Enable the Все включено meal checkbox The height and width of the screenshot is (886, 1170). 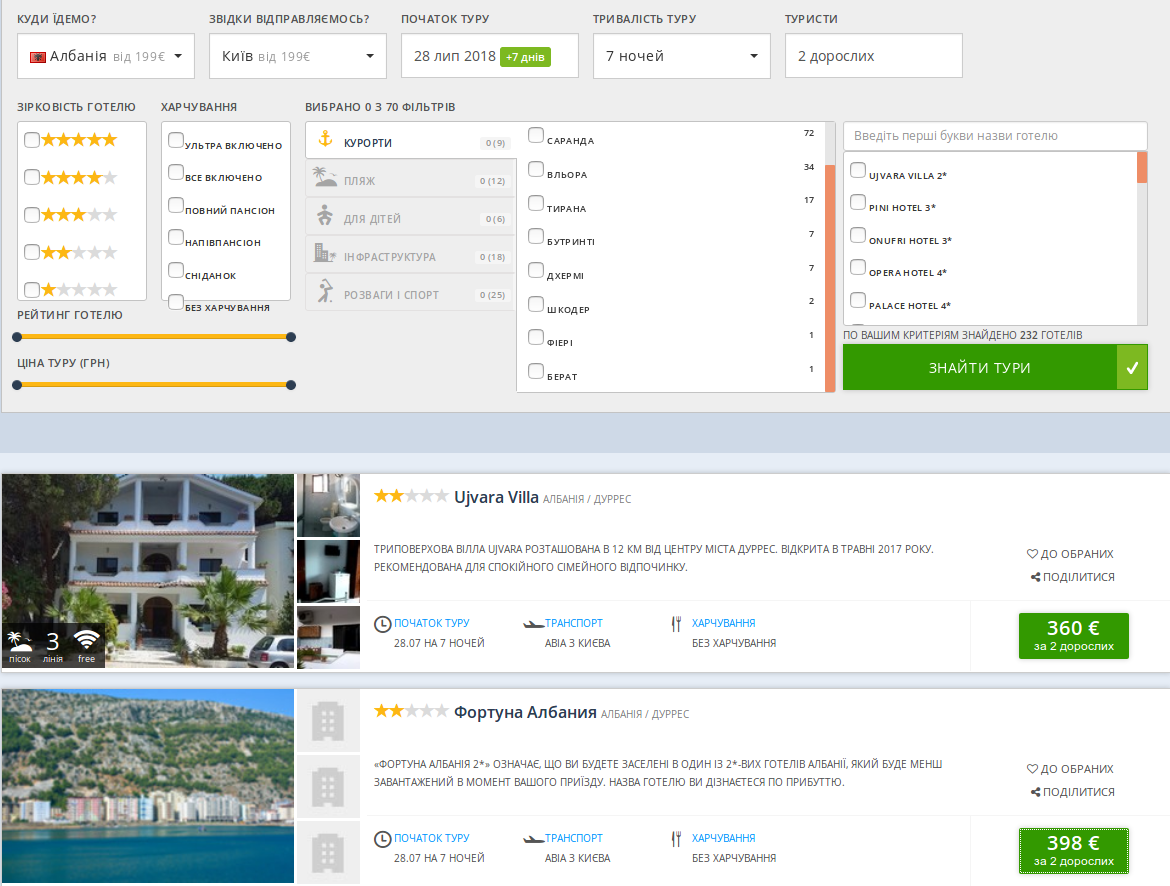[x=176, y=173]
